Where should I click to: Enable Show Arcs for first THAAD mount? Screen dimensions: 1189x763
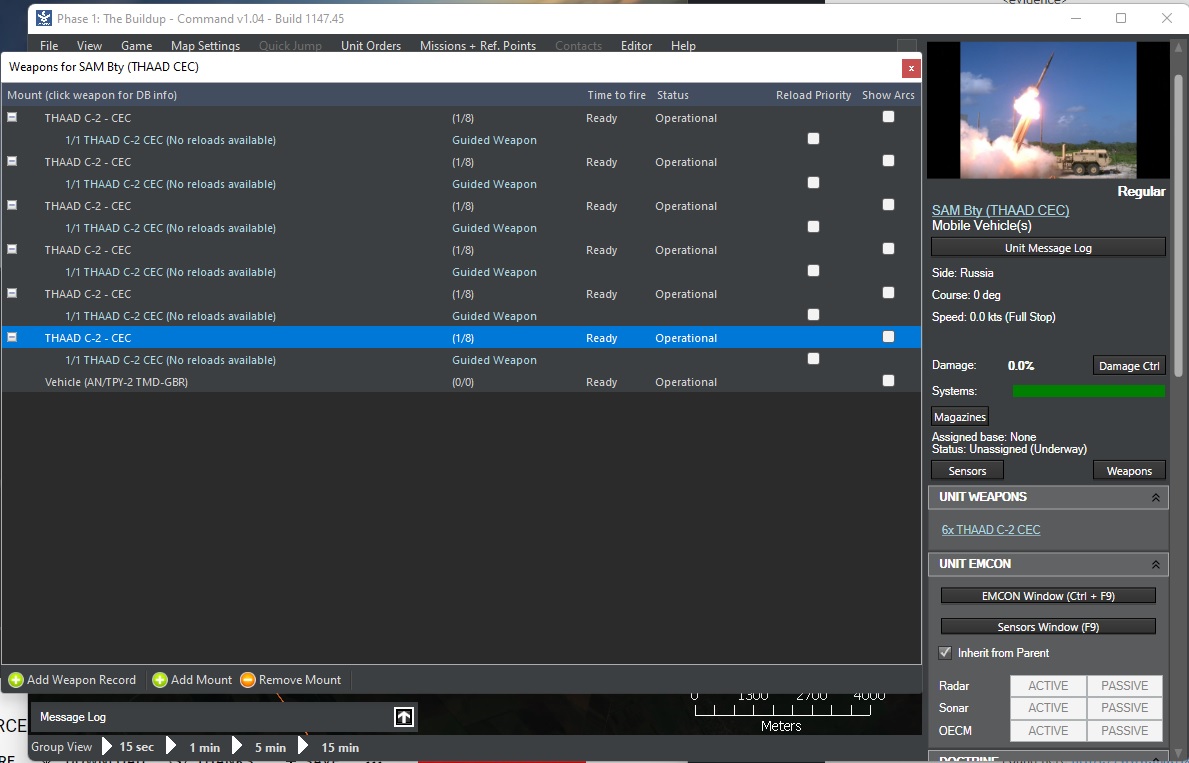(x=889, y=117)
